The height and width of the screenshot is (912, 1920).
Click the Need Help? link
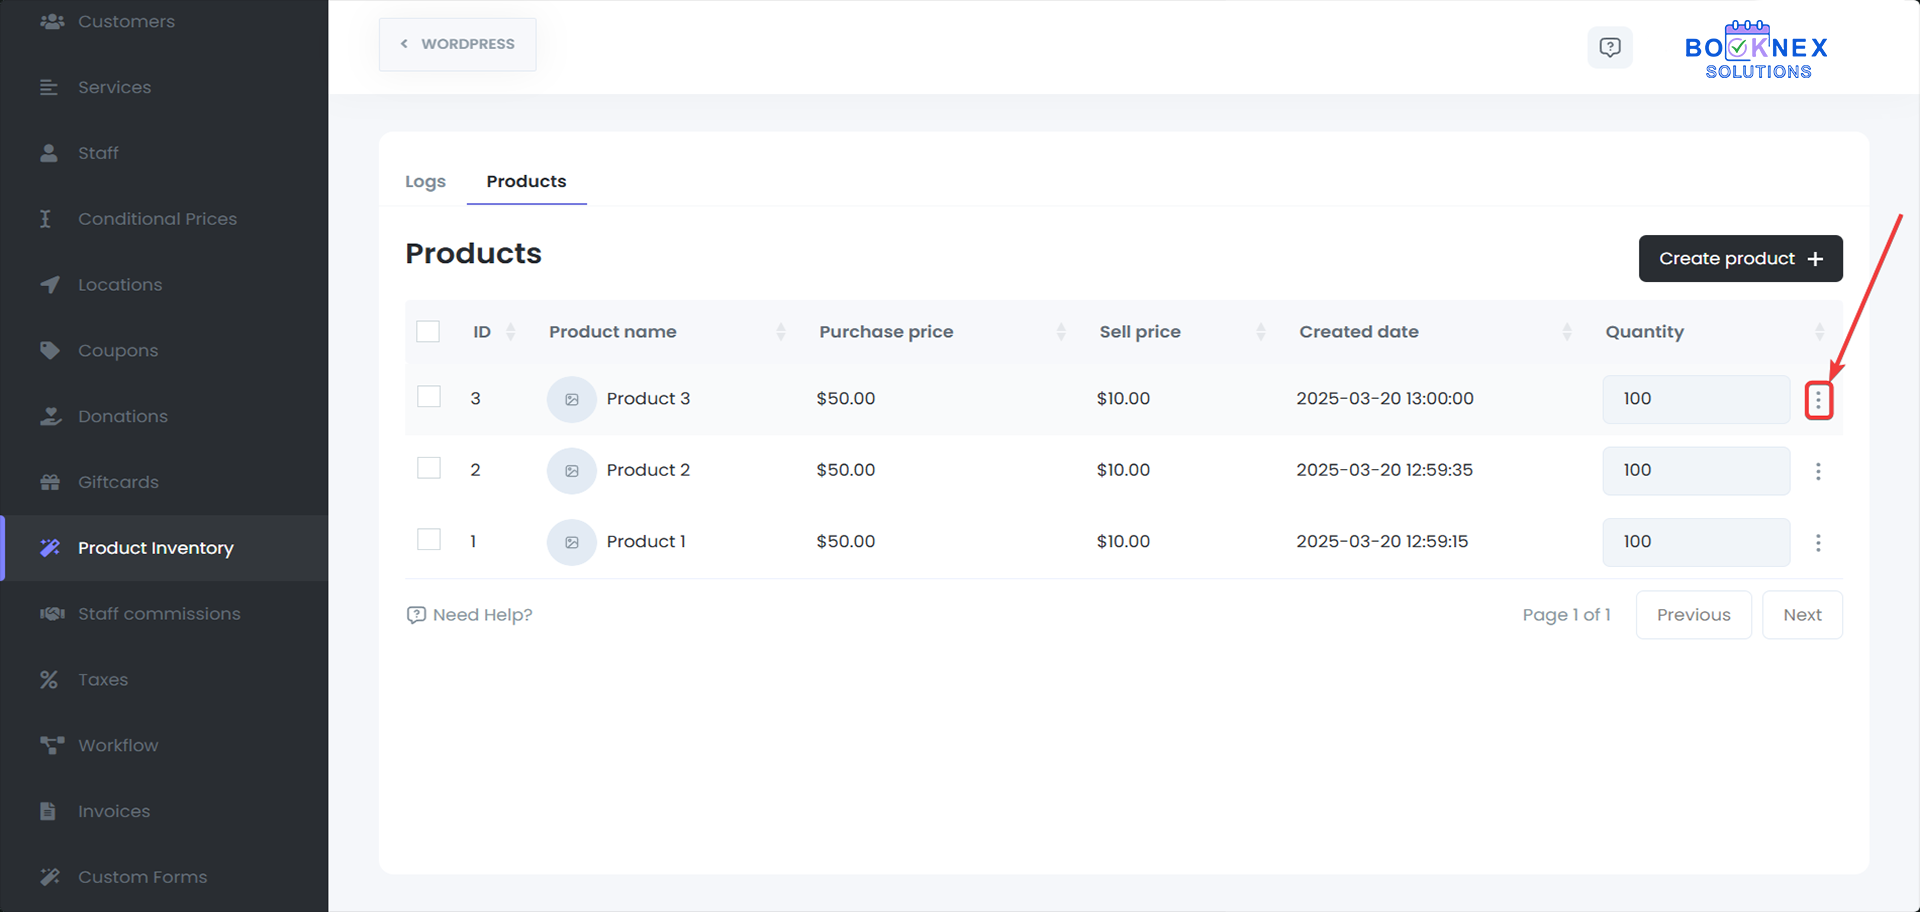470,615
